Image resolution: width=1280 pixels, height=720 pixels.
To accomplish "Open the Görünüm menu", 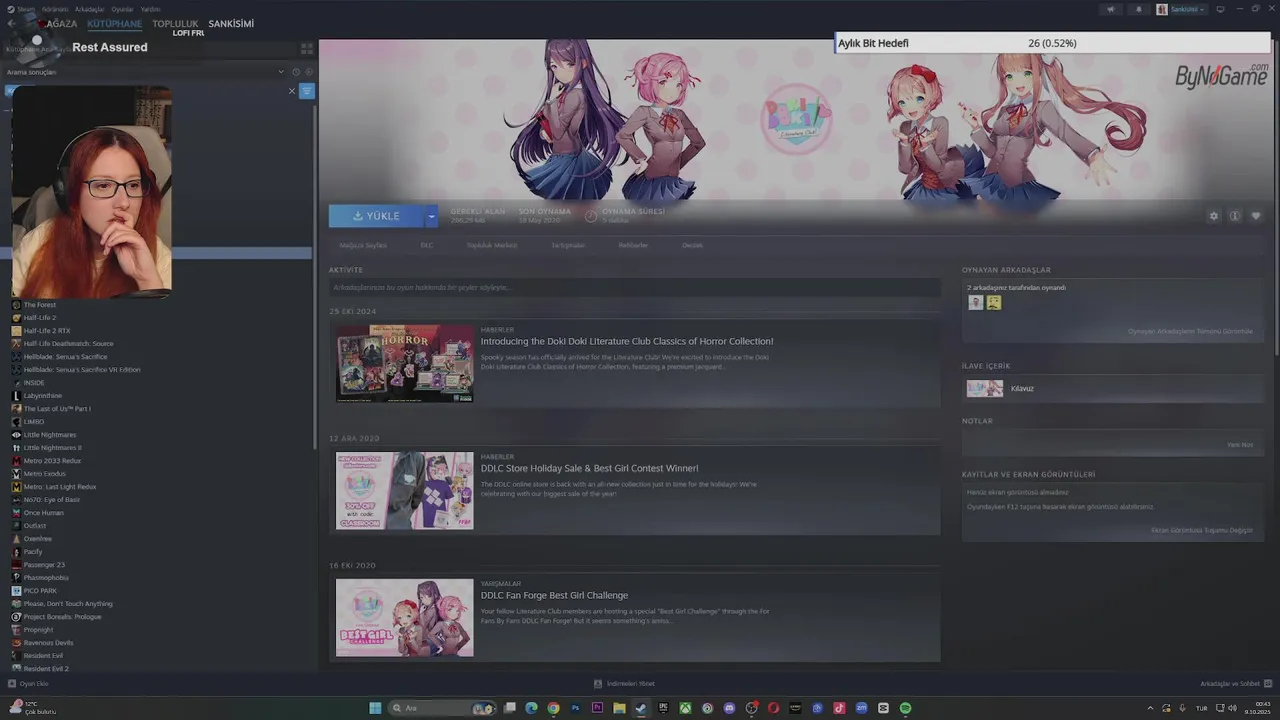I will (x=55, y=9).
